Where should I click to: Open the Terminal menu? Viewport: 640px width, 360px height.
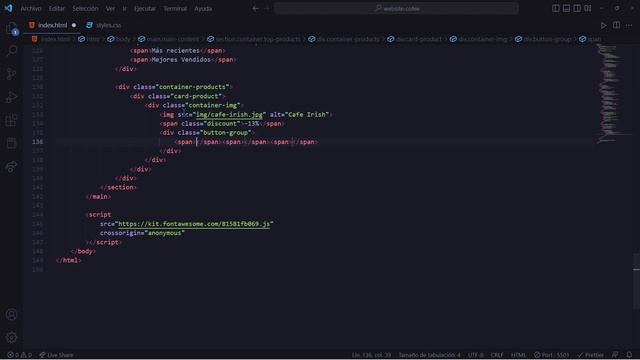175,8
